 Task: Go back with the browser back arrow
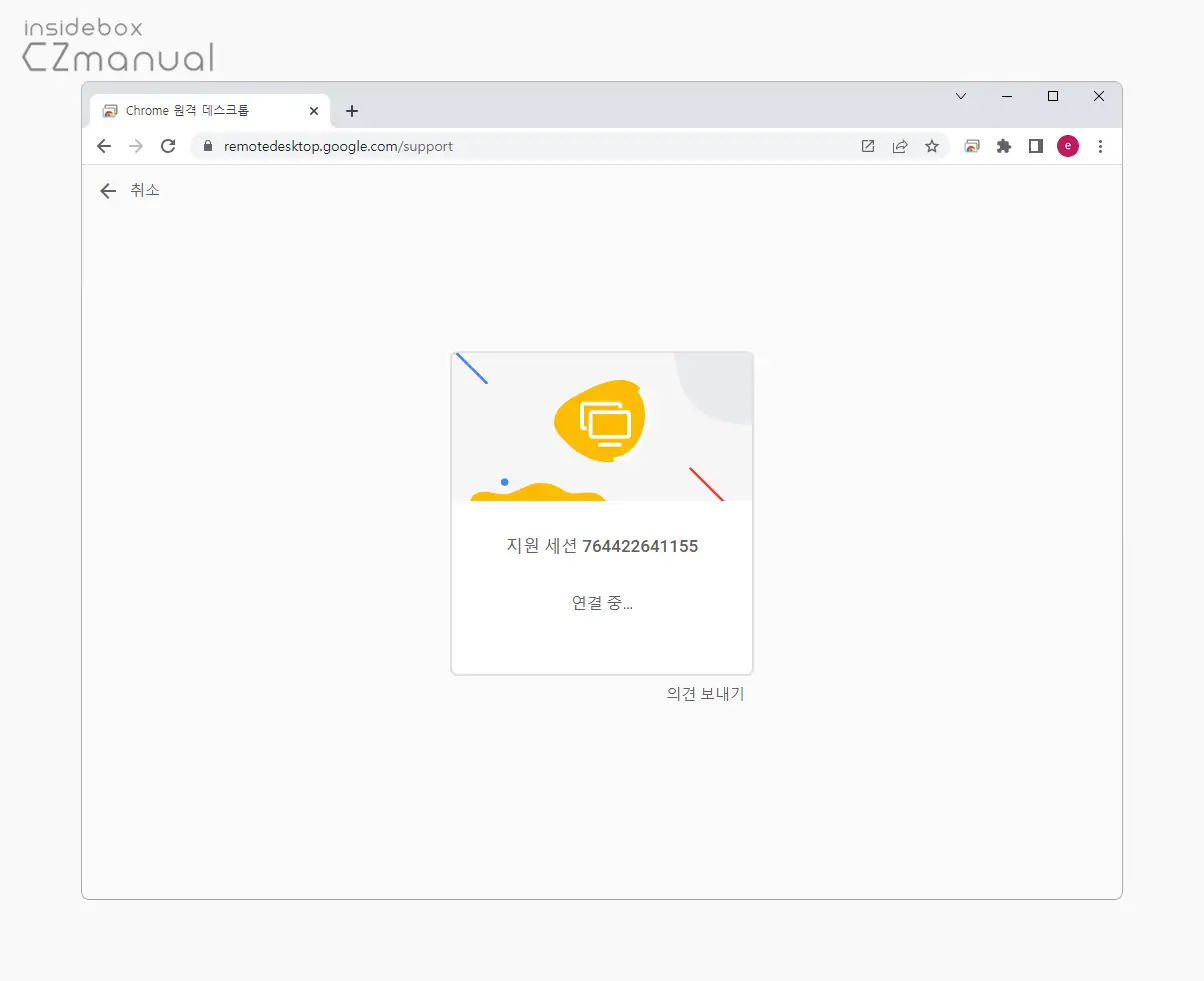[x=104, y=146]
